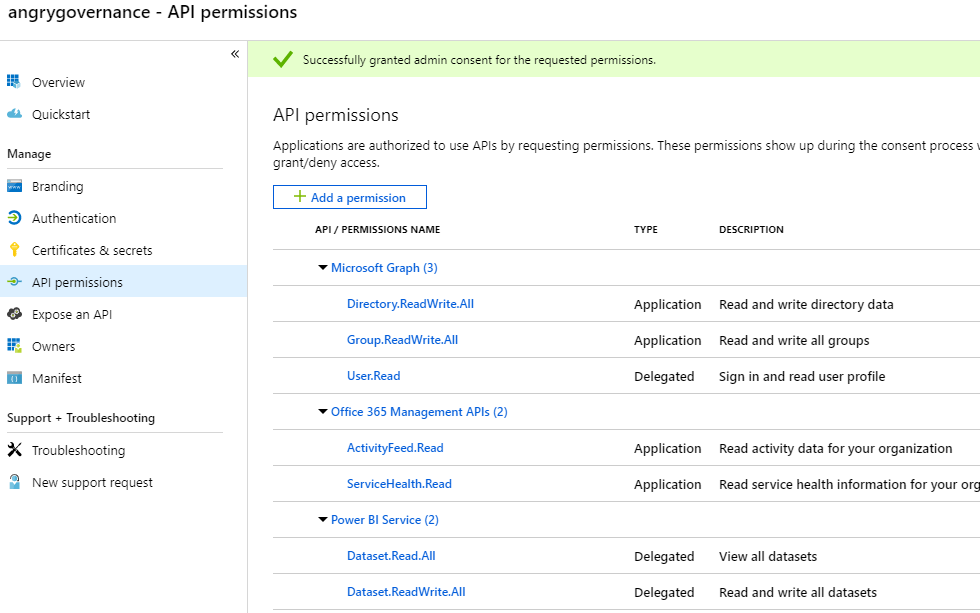Collapse the sidebar with double chevron
This screenshot has width=980, height=613.
pyautogui.click(x=235, y=54)
